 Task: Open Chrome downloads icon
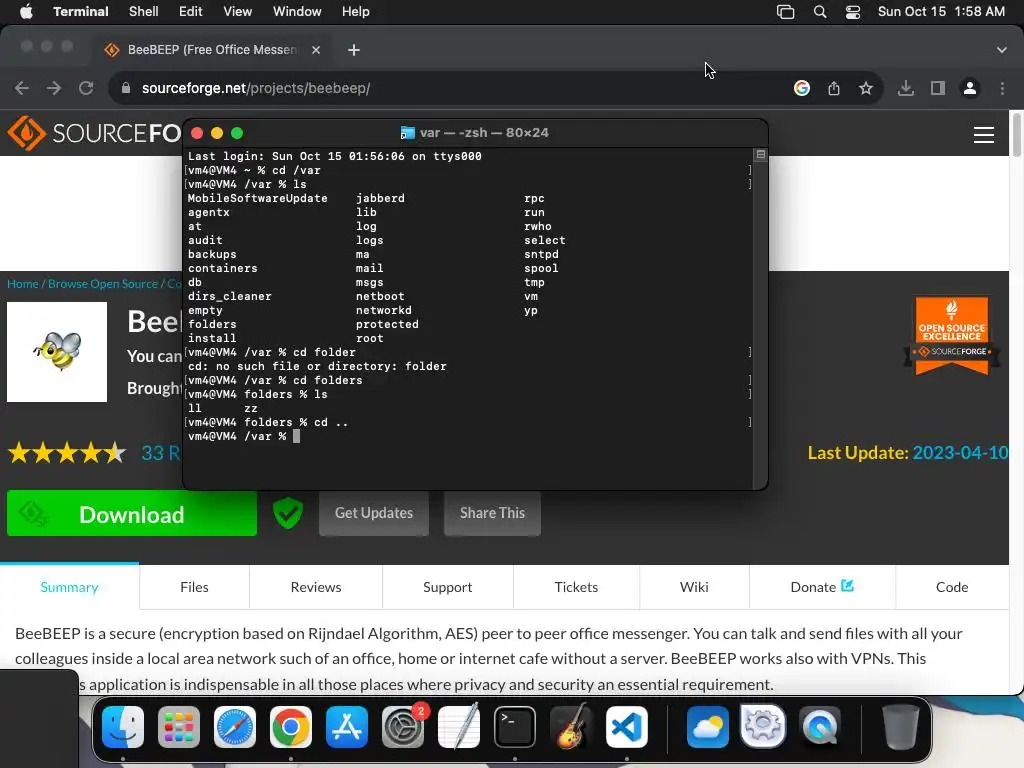pos(906,88)
